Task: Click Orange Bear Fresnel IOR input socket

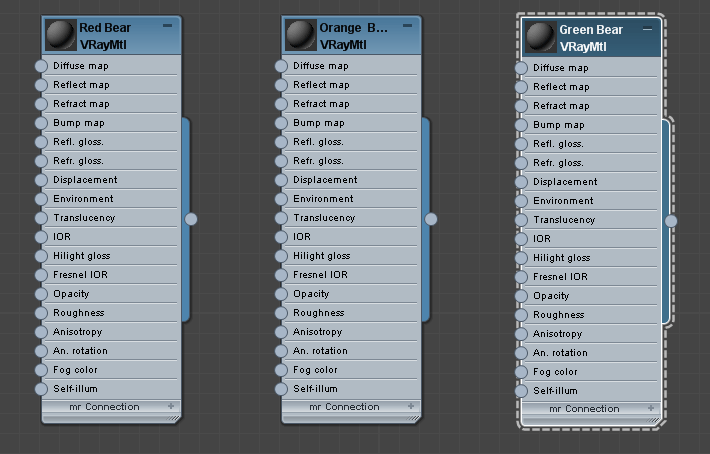Action: pyautogui.click(x=281, y=275)
